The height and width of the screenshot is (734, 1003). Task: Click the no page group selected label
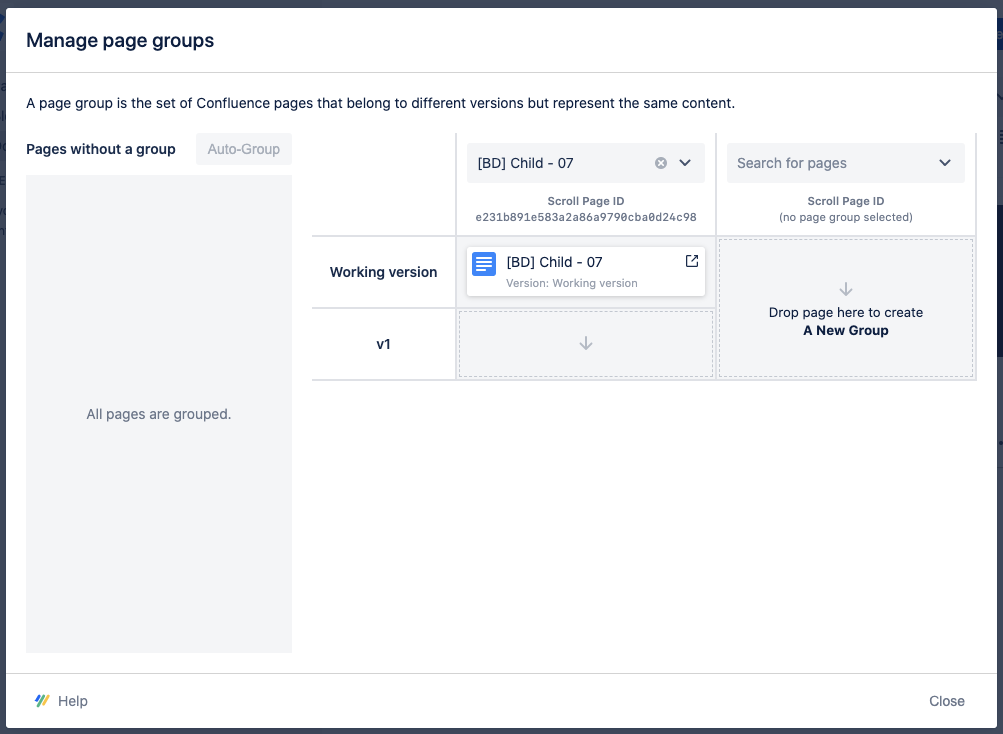point(846,217)
